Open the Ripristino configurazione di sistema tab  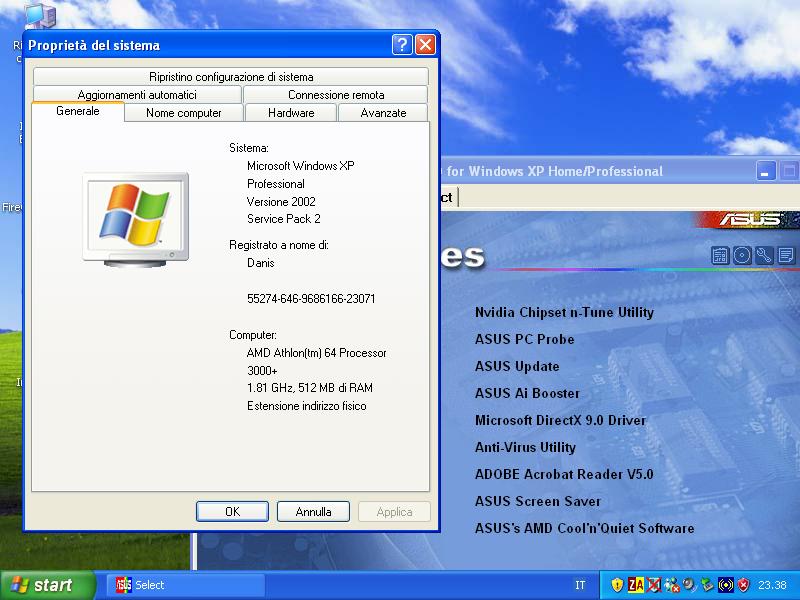pyautogui.click(x=231, y=77)
